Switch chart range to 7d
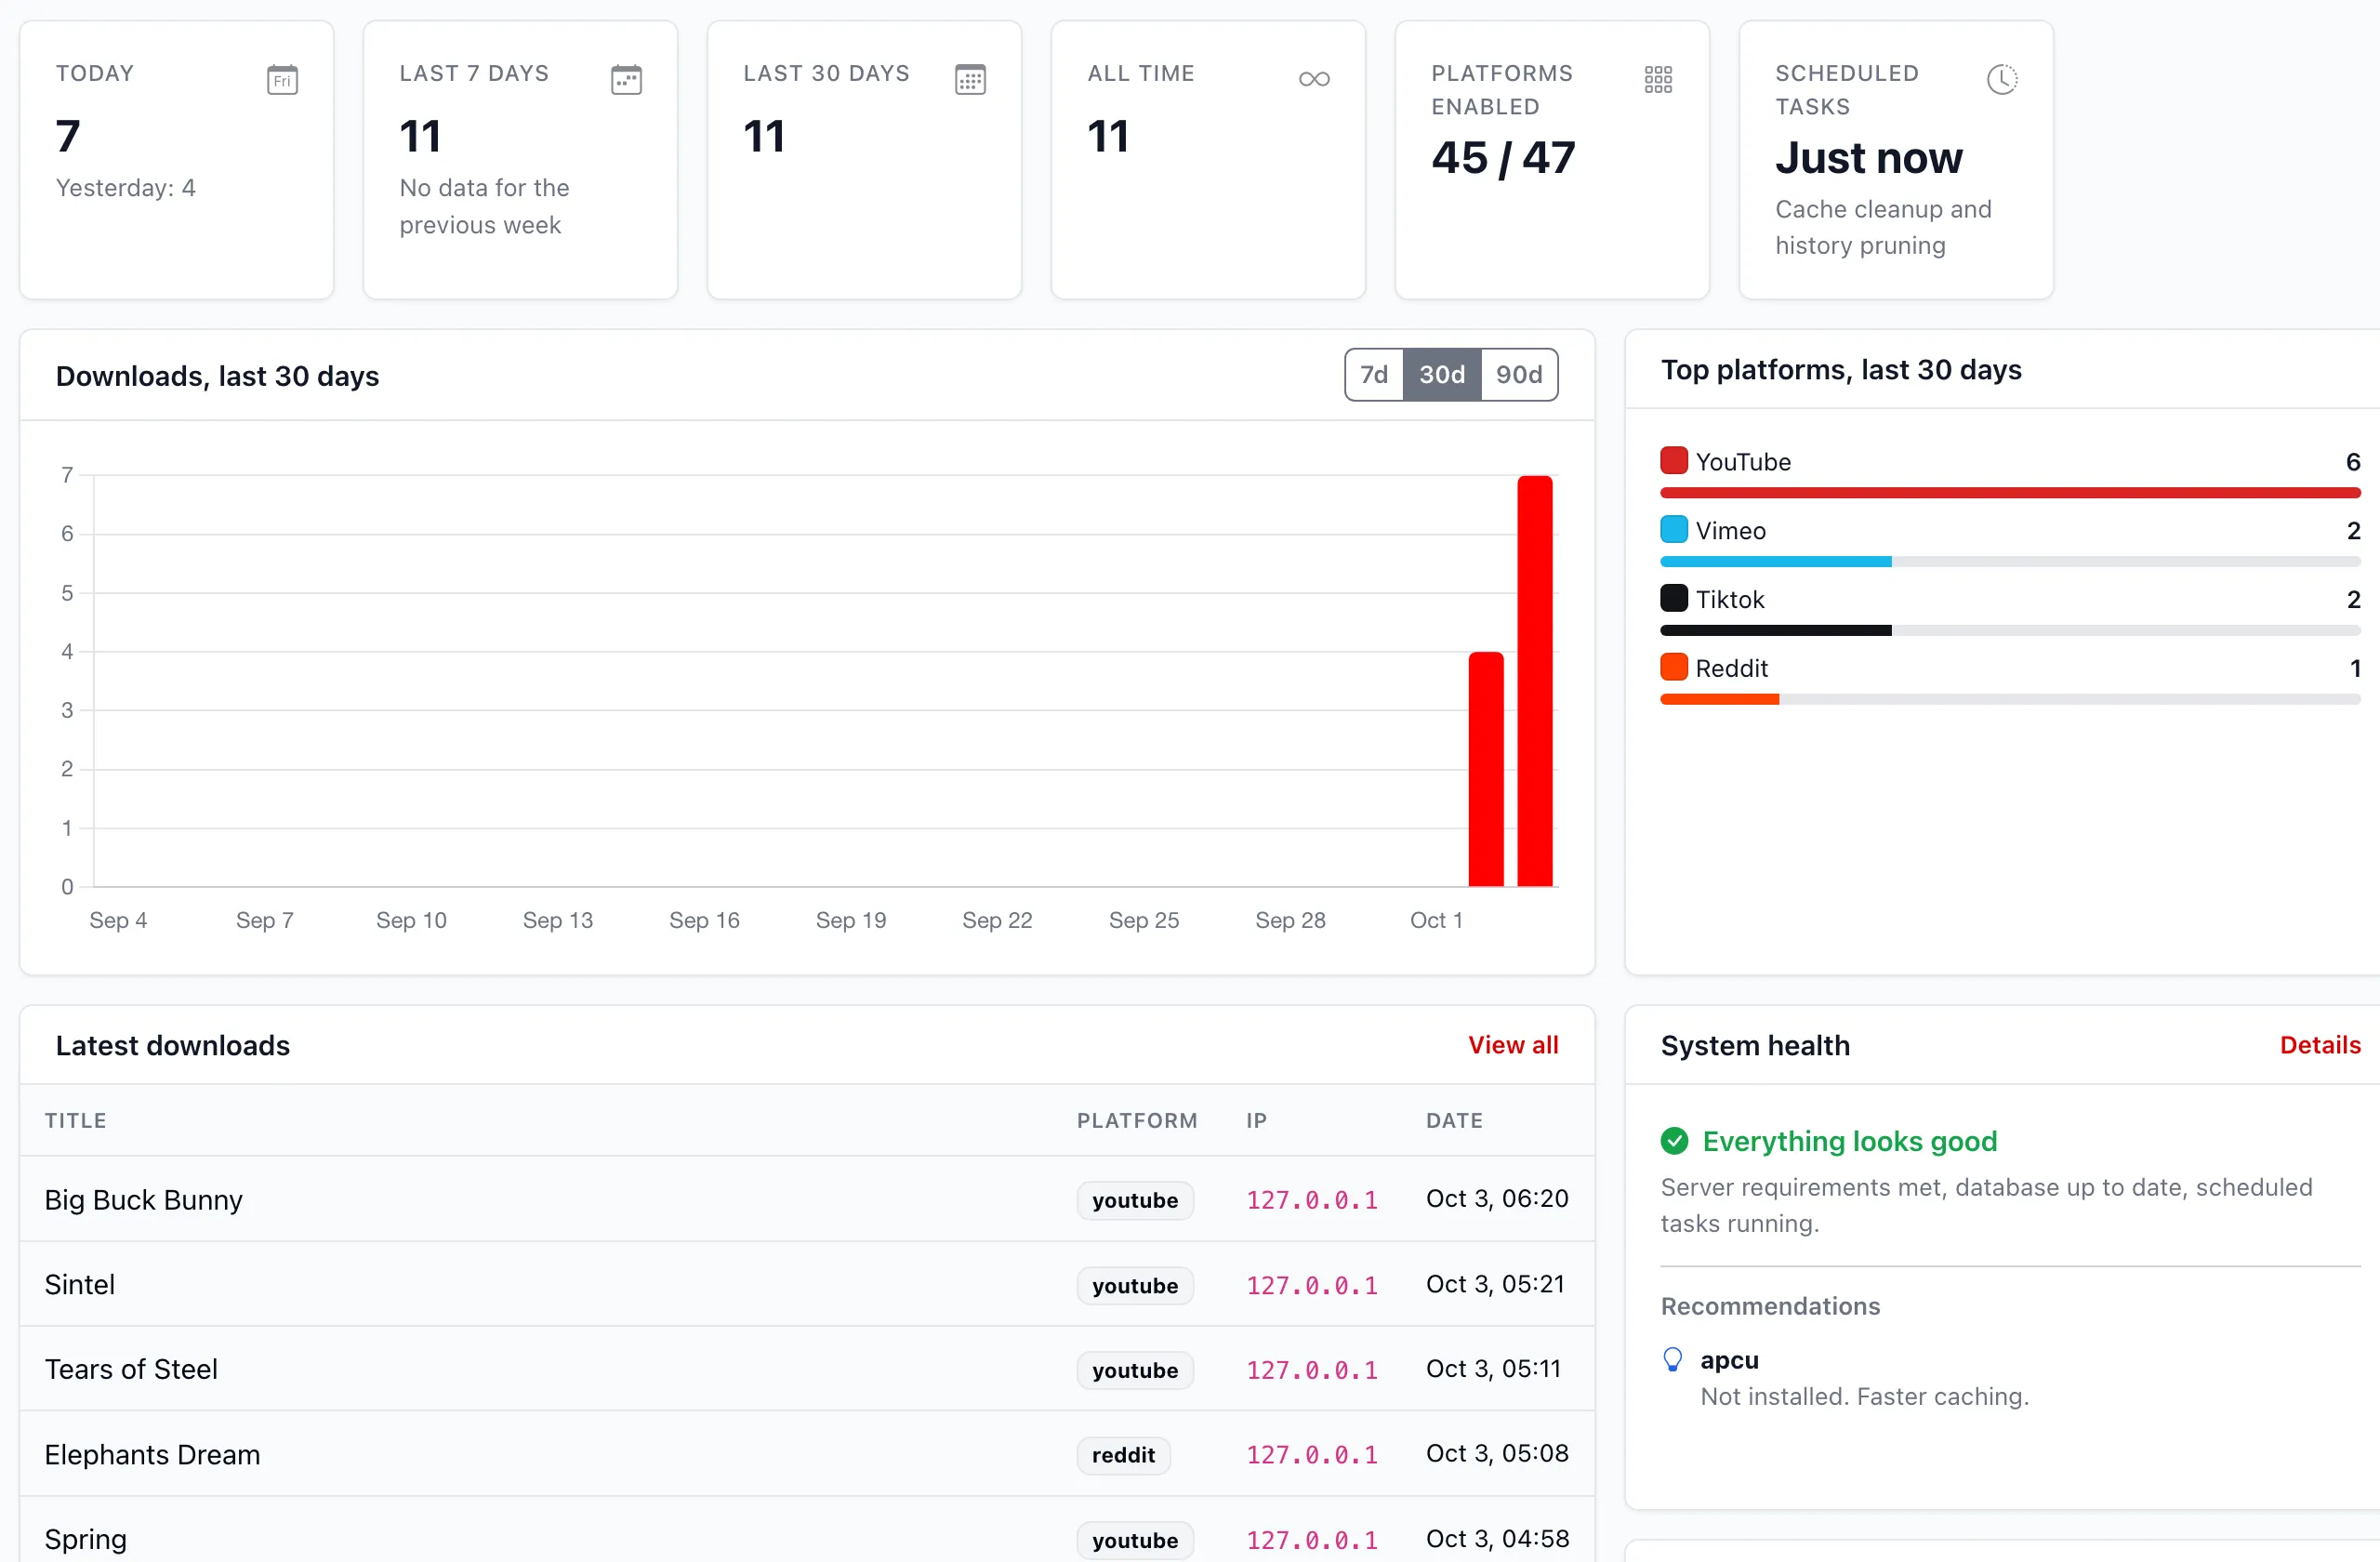 (x=1374, y=375)
